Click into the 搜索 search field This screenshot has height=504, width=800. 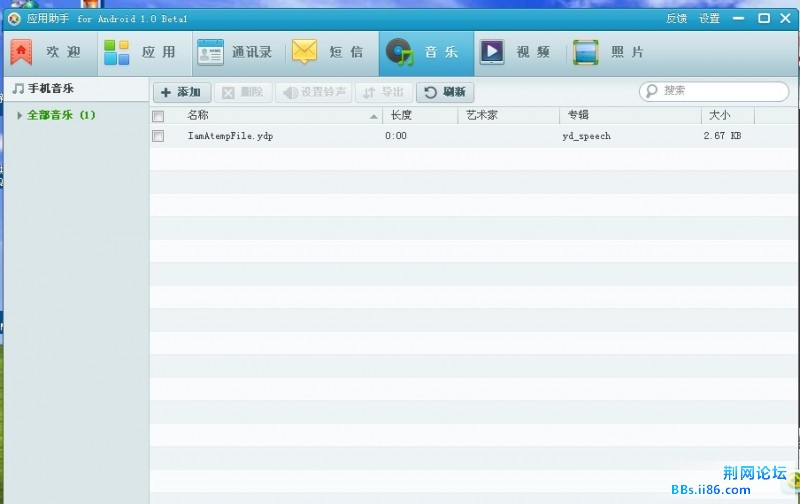pos(720,91)
